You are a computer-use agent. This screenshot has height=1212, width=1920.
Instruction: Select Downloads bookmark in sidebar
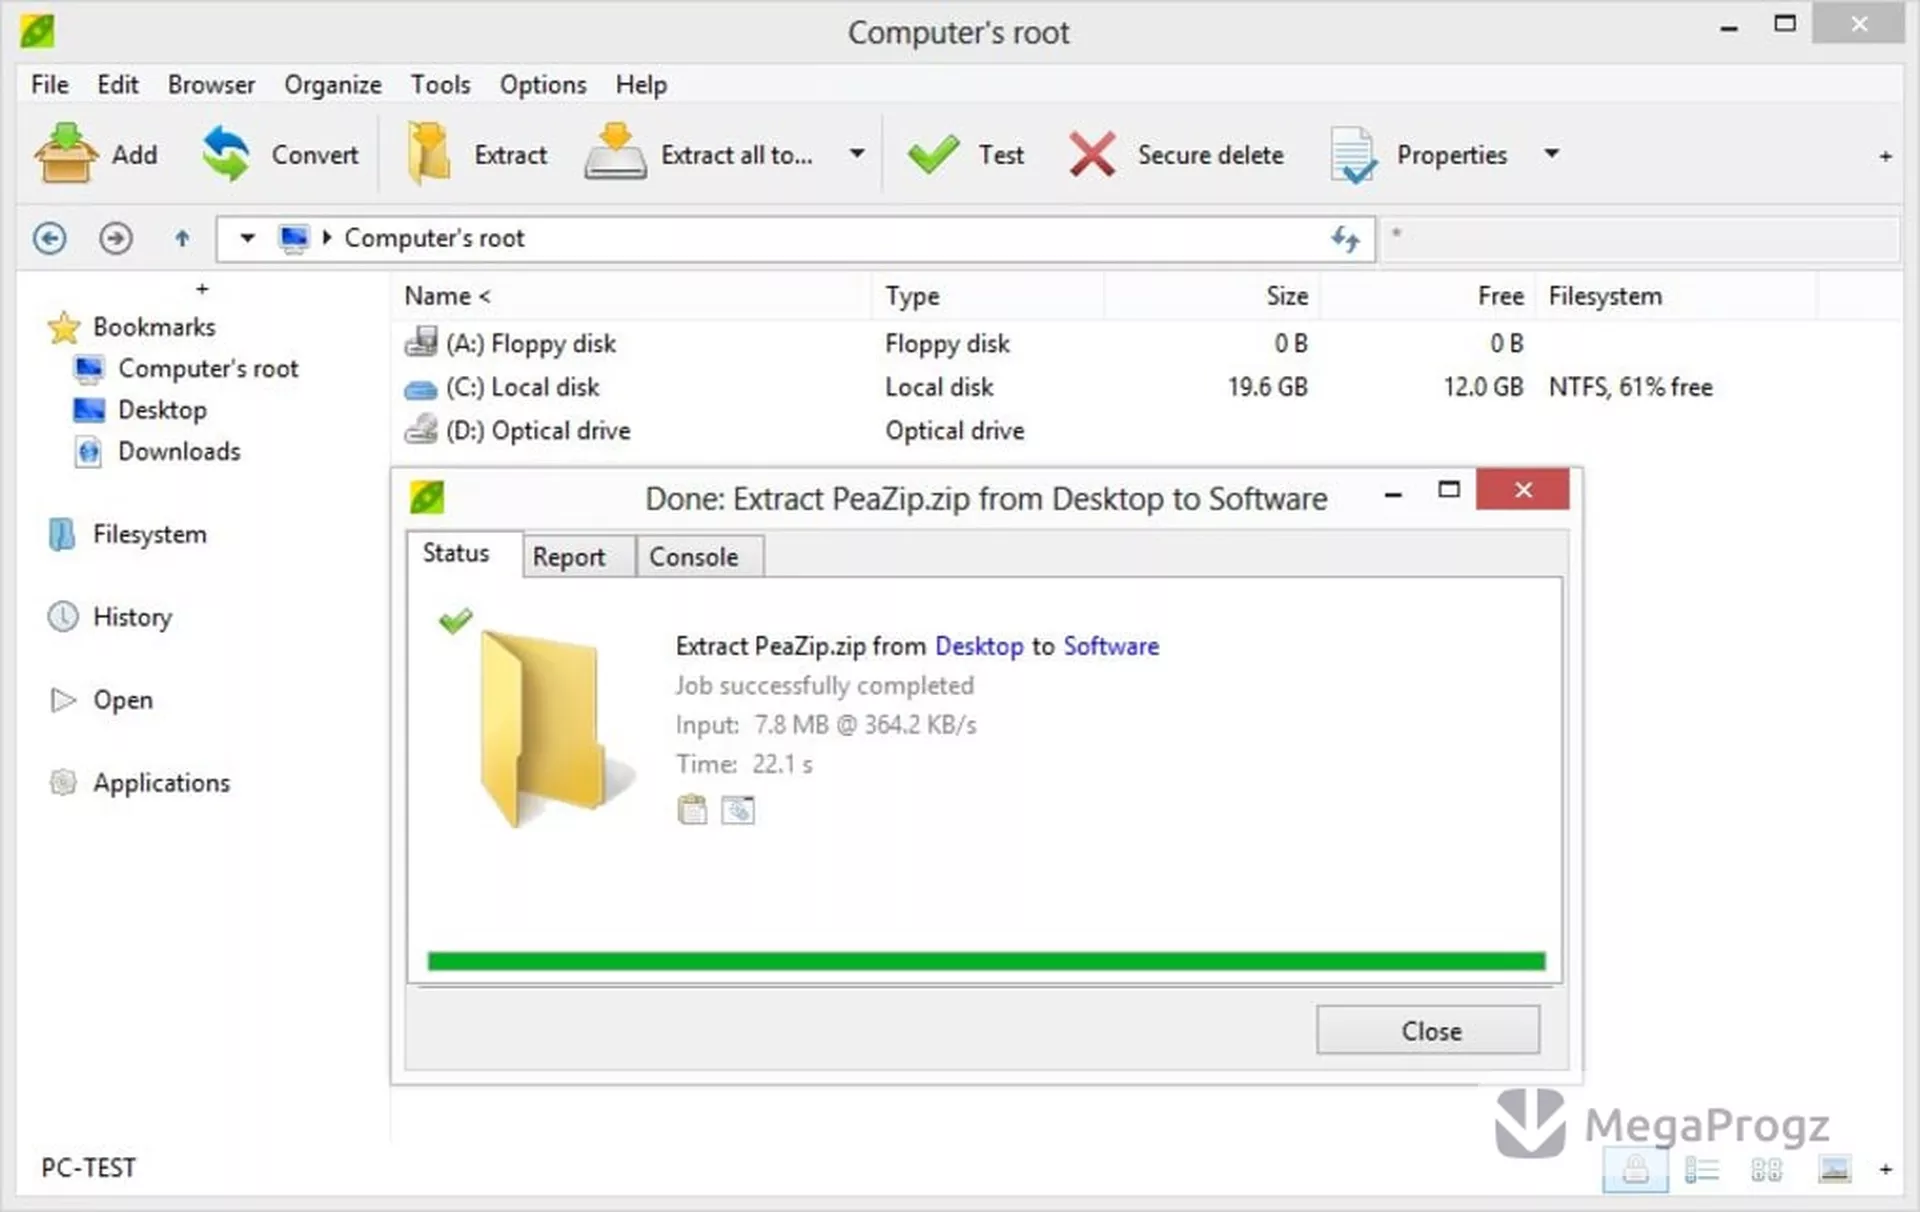[179, 451]
